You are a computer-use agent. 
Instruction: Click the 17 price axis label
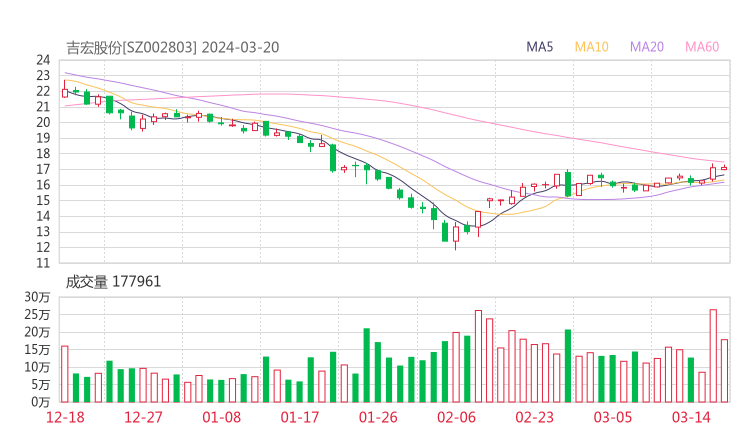point(43,169)
